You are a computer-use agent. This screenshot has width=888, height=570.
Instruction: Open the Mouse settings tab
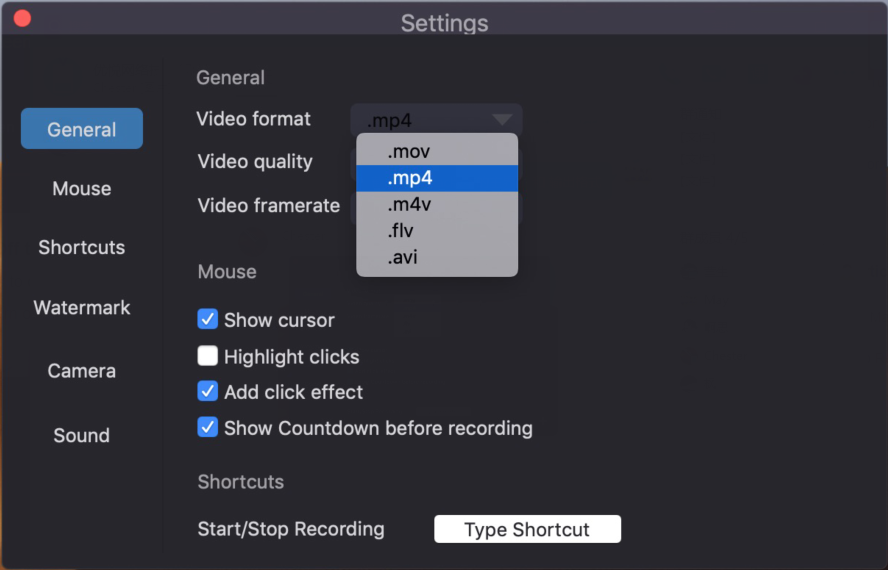click(82, 189)
